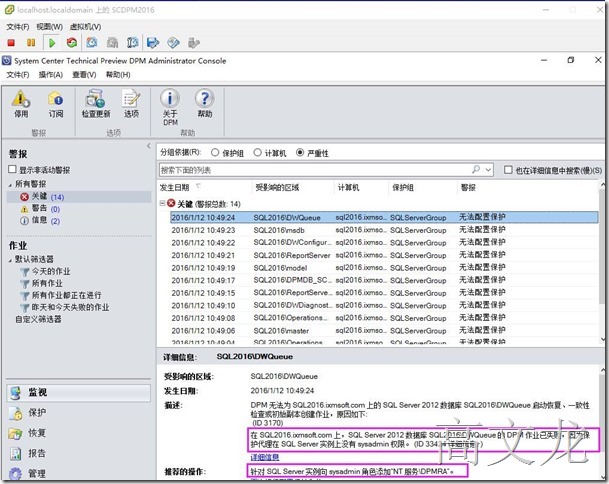Select the SQL2016\msdb alert row
The height and width of the screenshot is (484, 609).
pyautogui.click(x=384, y=230)
